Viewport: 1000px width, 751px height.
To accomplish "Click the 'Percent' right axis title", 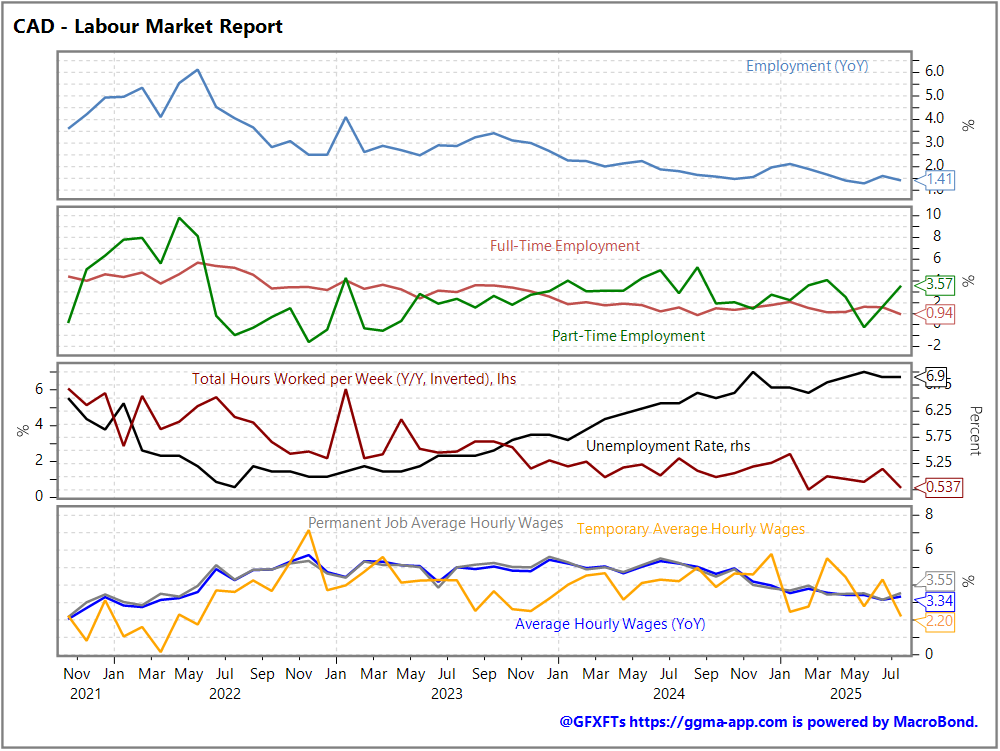I will click(x=975, y=430).
